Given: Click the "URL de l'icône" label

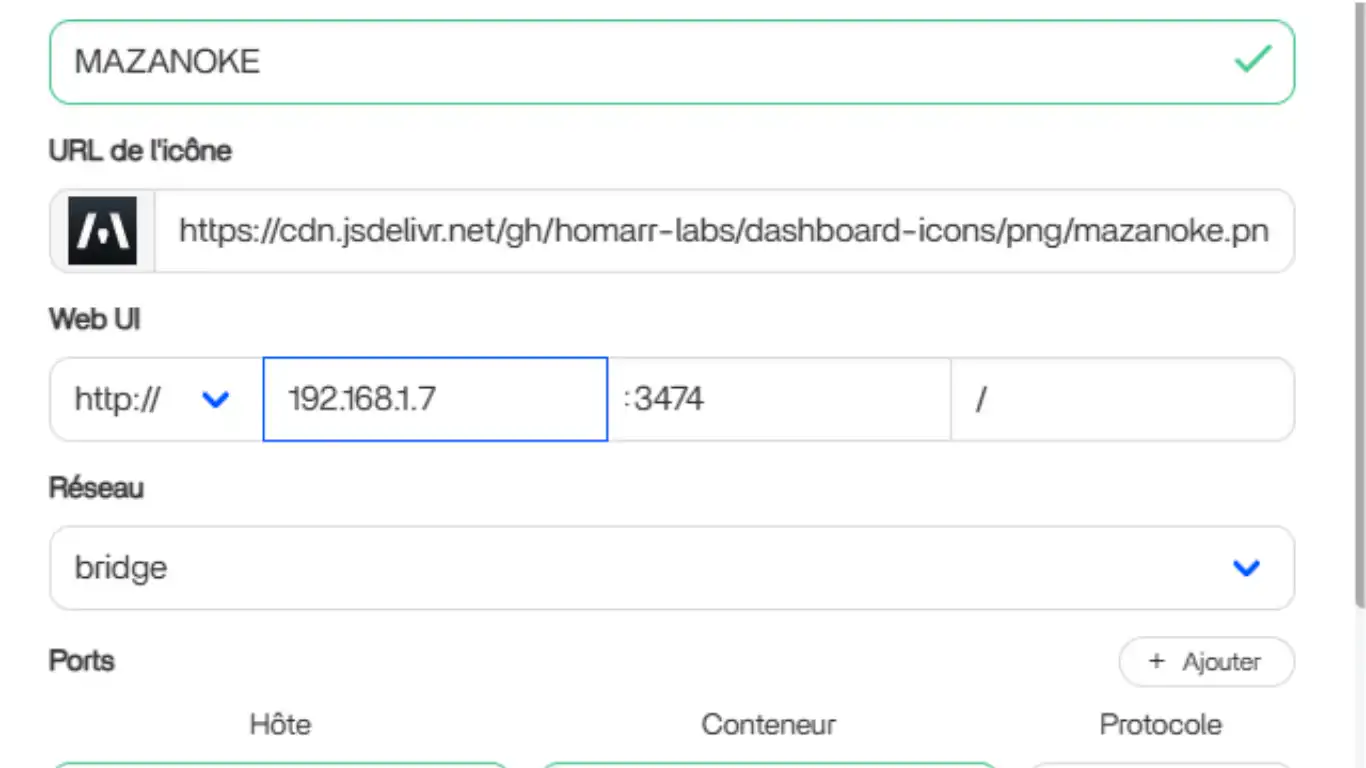Looking at the screenshot, I should [140, 151].
